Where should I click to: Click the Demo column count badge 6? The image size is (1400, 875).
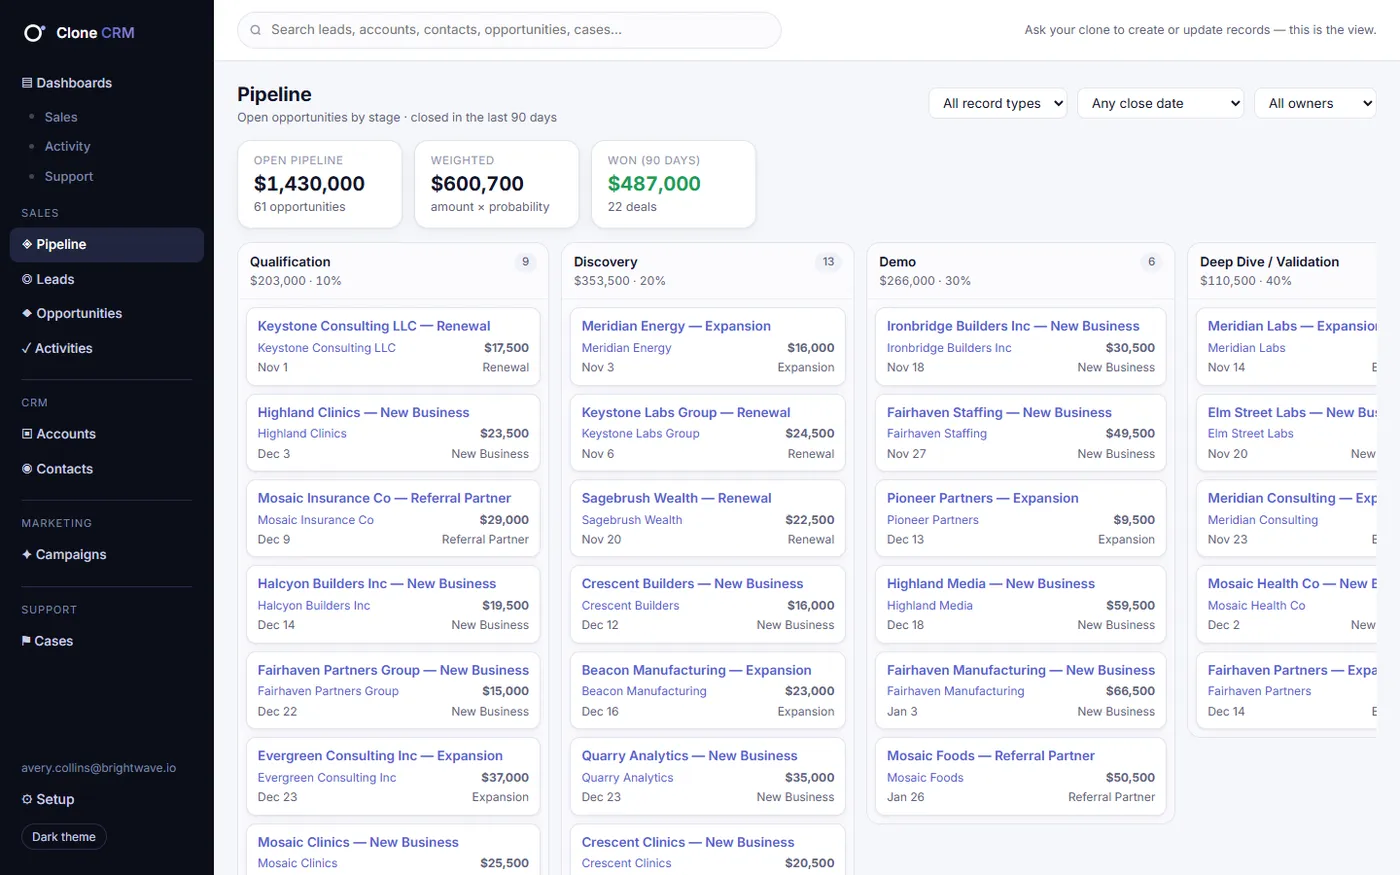(x=1151, y=262)
